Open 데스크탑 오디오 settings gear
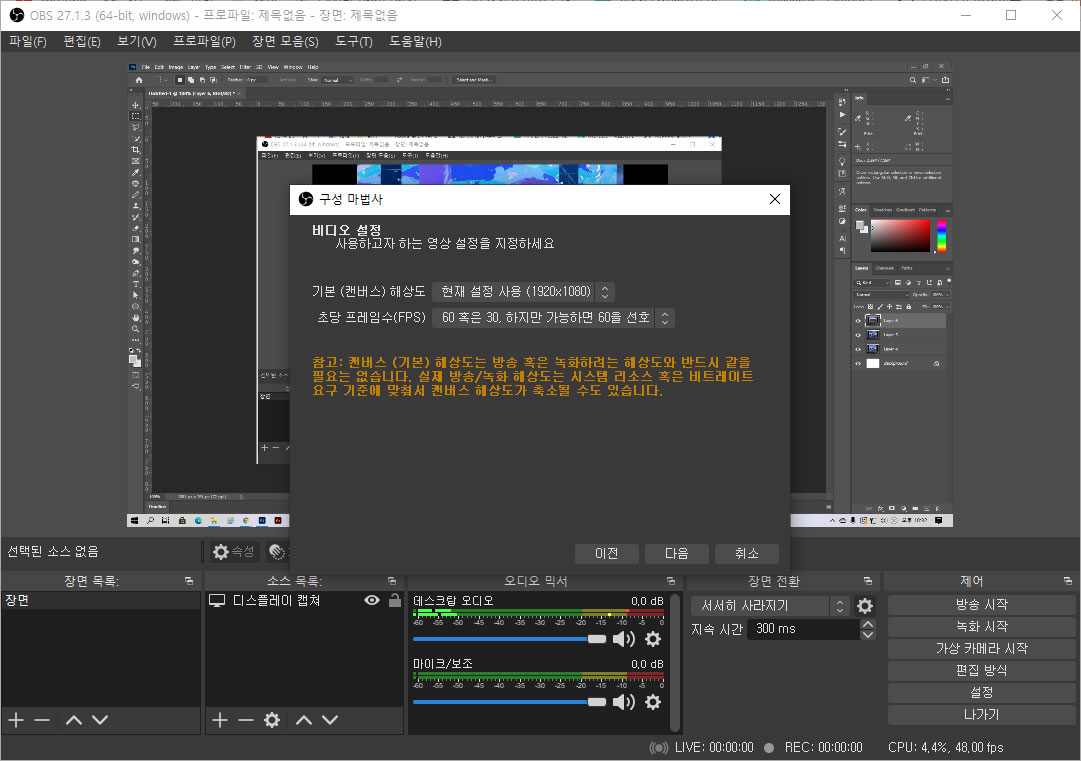Image resolution: width=1081 pixels, height=761 pixels. 653,639
